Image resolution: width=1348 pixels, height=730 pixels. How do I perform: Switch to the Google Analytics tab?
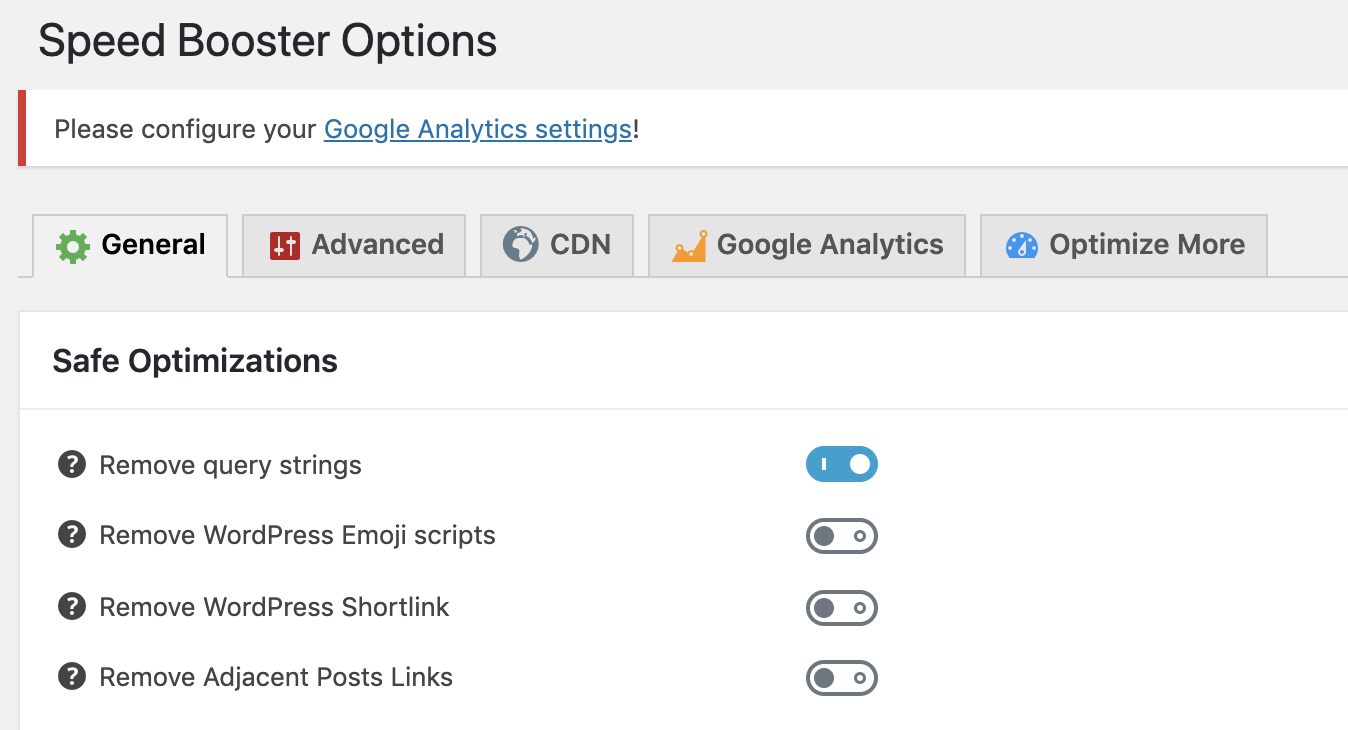[807, 245]
